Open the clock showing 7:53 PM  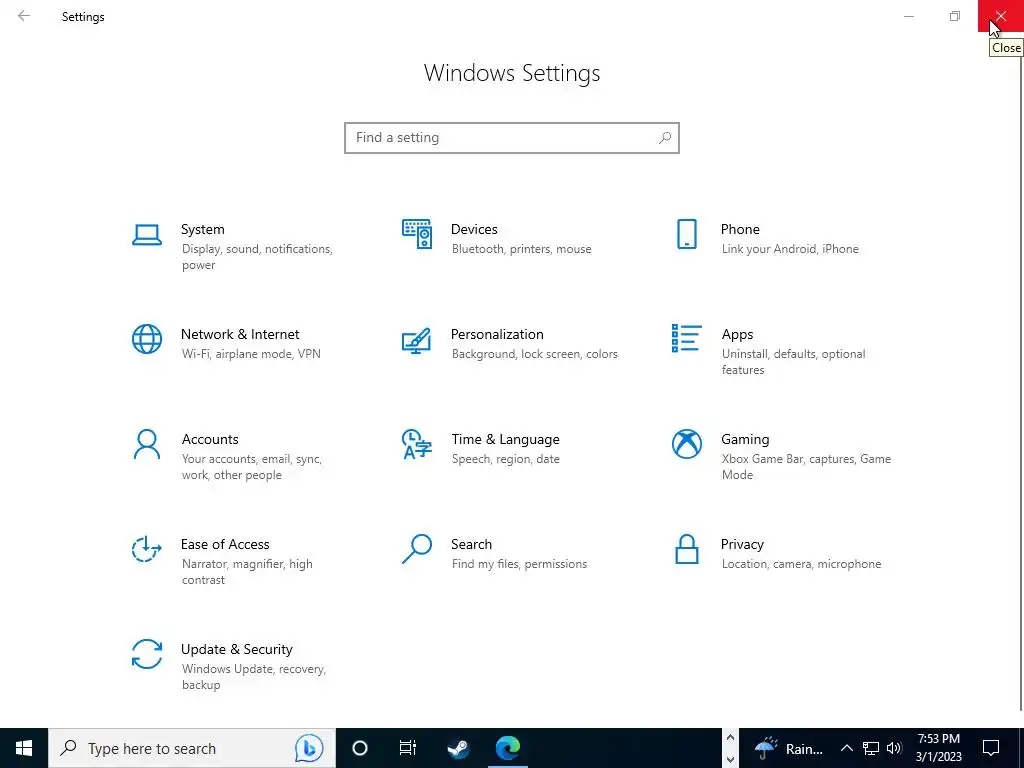coord(938,748)
